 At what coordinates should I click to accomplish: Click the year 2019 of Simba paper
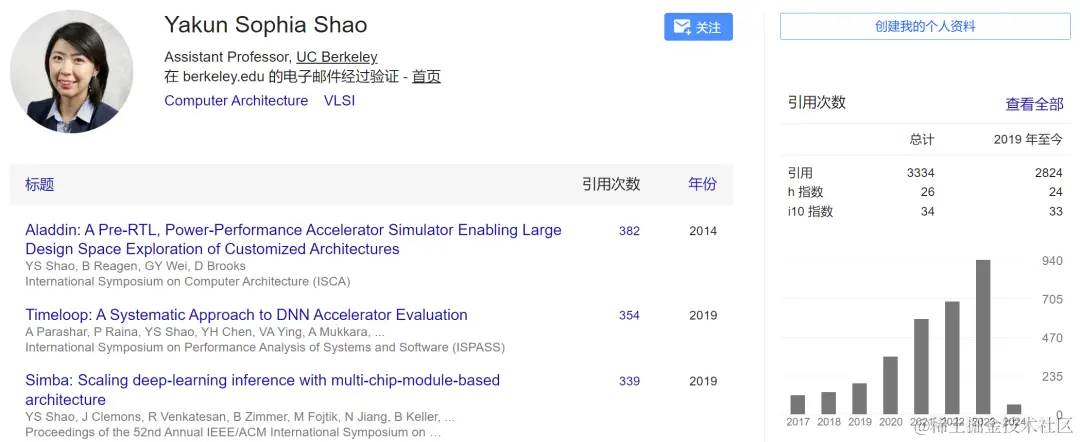[703, 381]
